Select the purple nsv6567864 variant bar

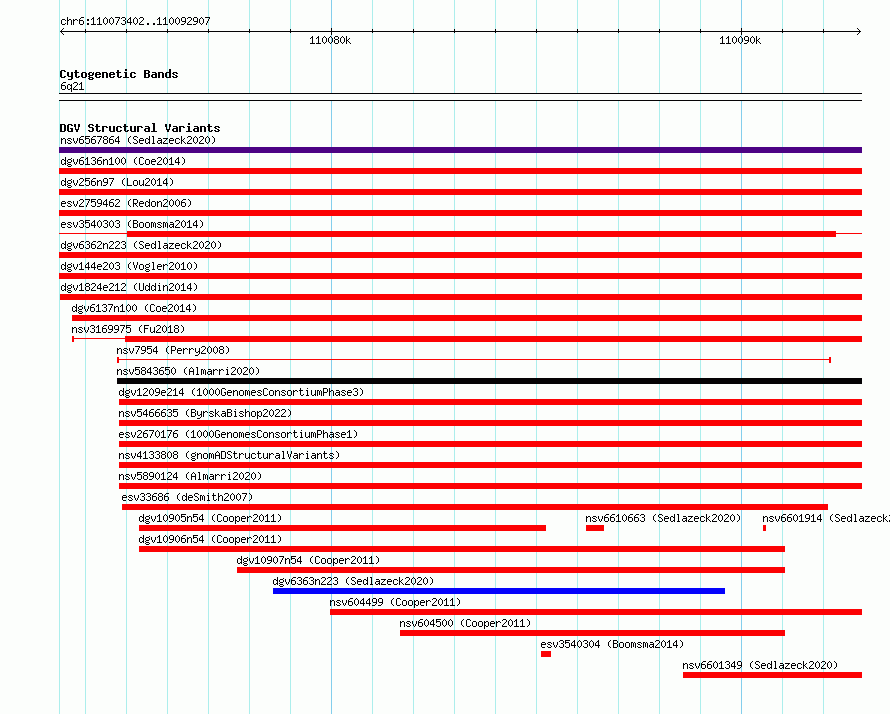pyautogui.click(x=460, y=150)
